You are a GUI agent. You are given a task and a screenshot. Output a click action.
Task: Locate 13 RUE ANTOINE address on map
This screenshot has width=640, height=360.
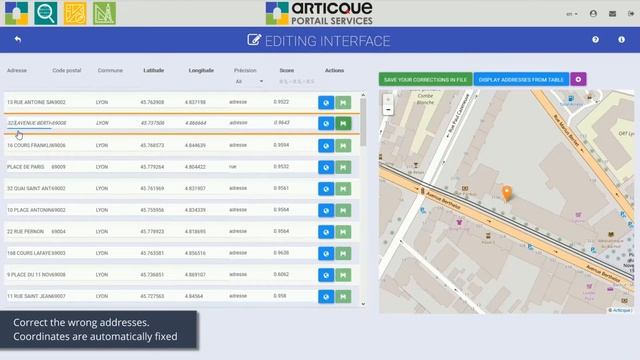tap(326, 103)
